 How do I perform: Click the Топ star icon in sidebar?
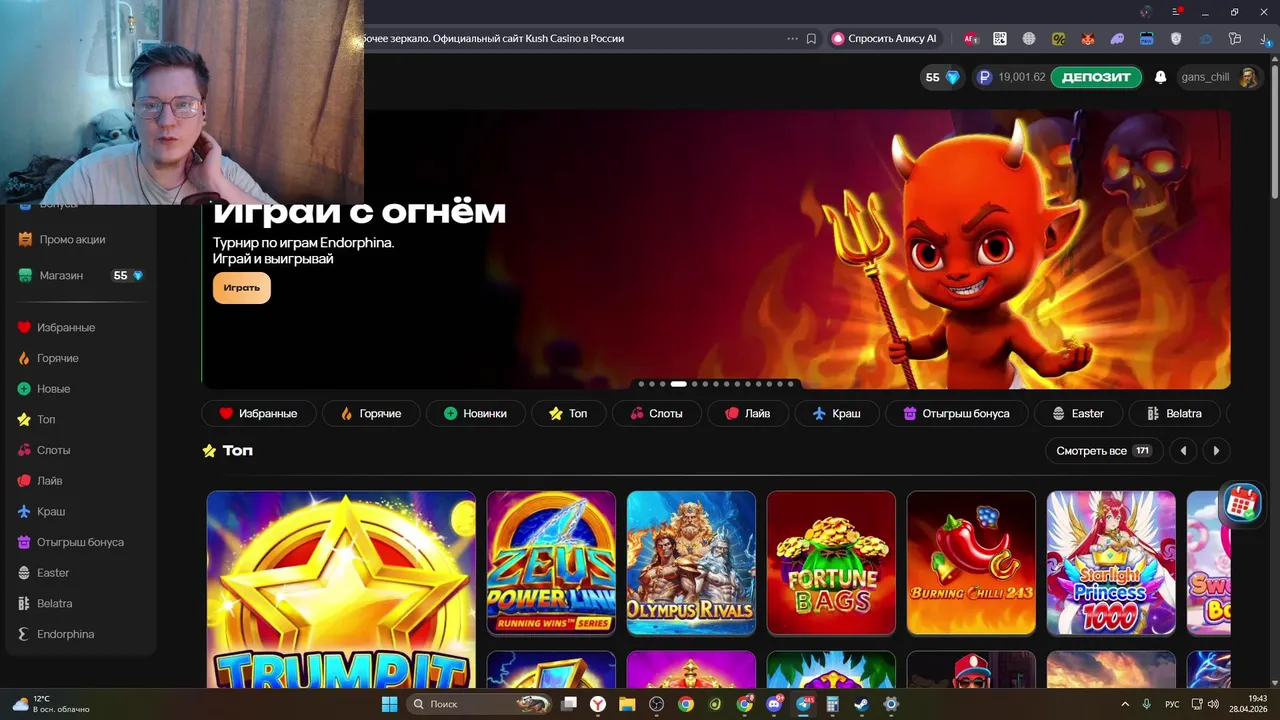tap(25, 420)
